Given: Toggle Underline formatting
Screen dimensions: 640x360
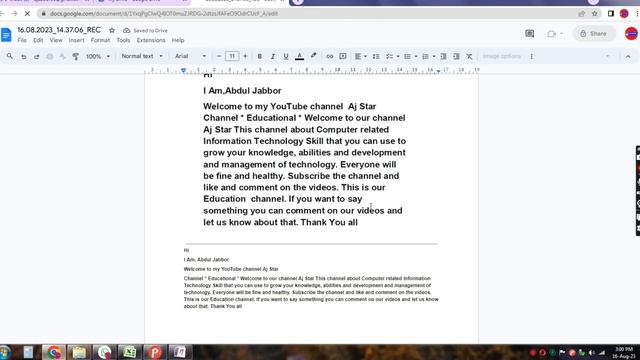Looking at the screenshot, I should 286,56.
